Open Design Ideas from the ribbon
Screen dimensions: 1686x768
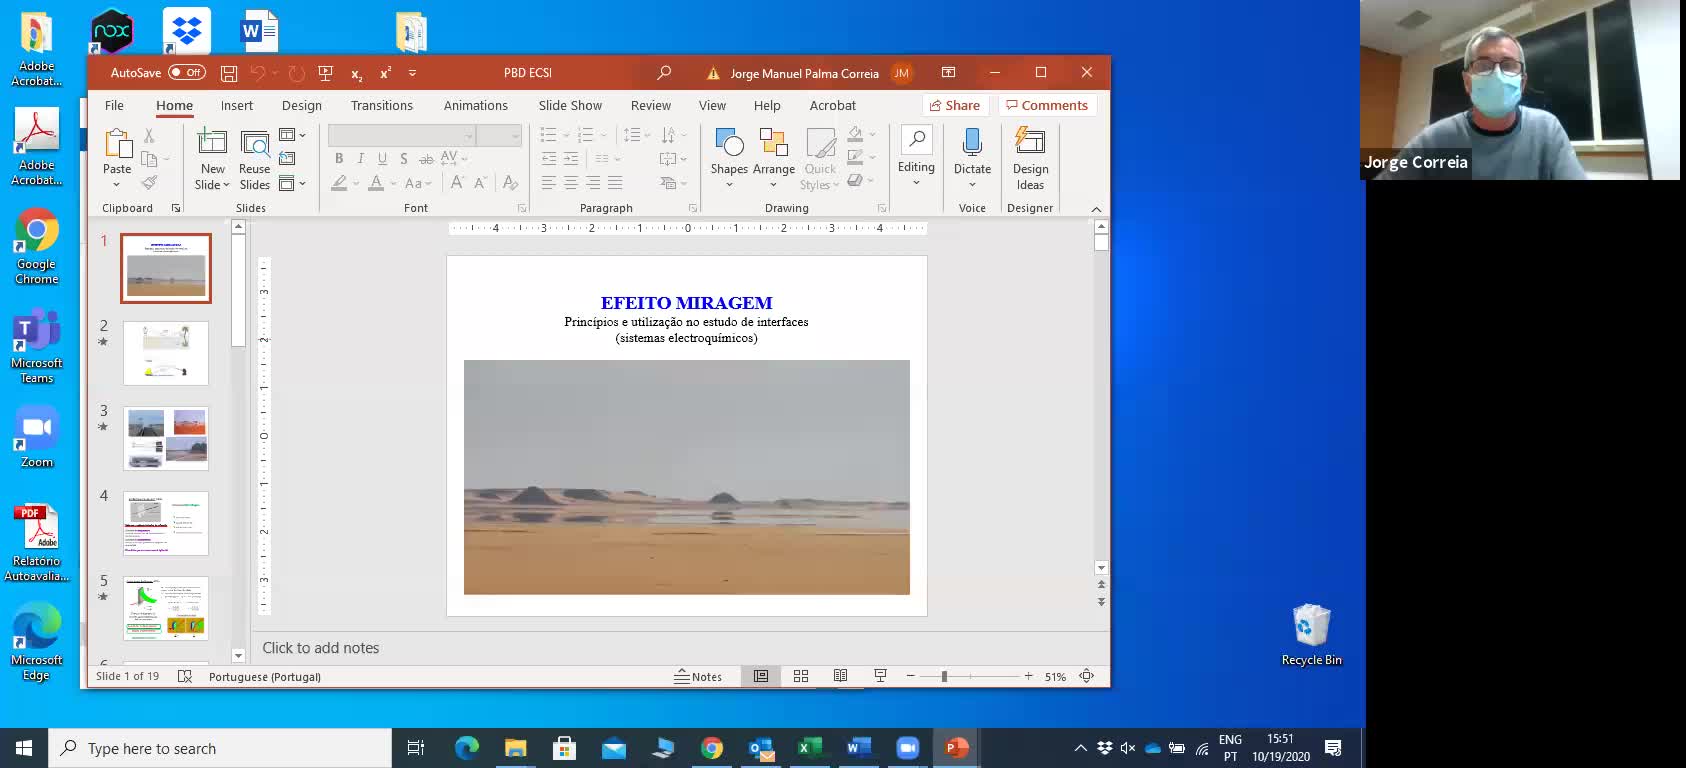tap(1030, 158)
